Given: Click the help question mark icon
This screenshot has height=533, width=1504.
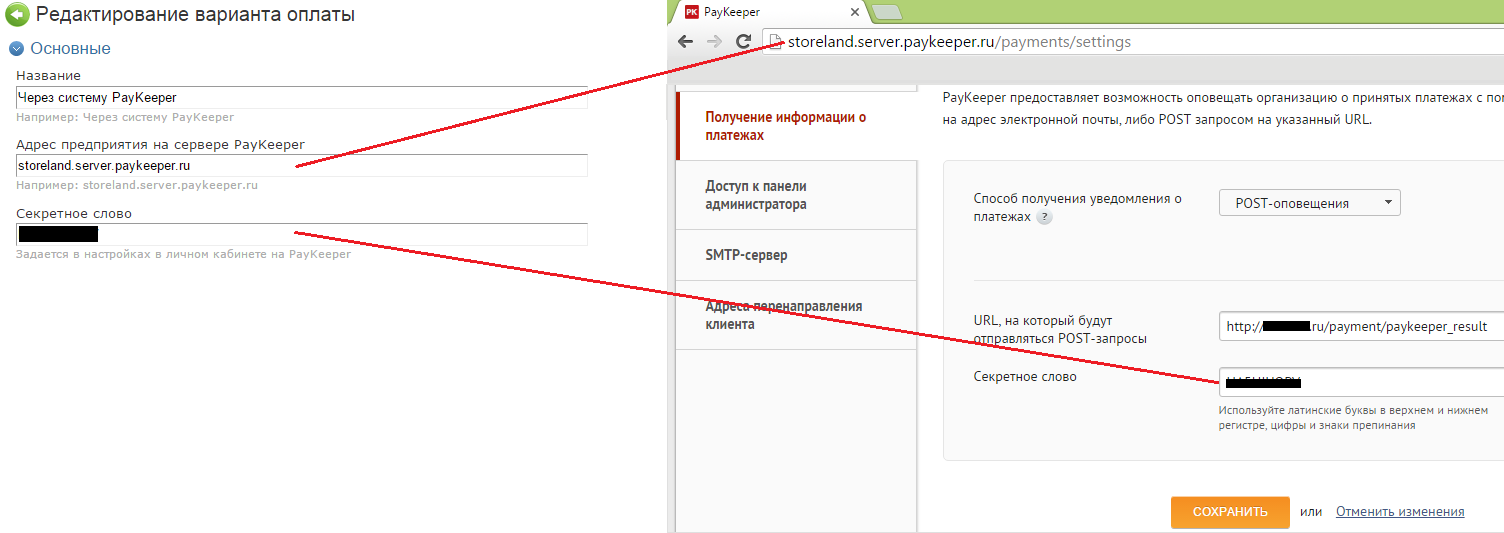Looking at the screenshot, I should point(1044,217).
